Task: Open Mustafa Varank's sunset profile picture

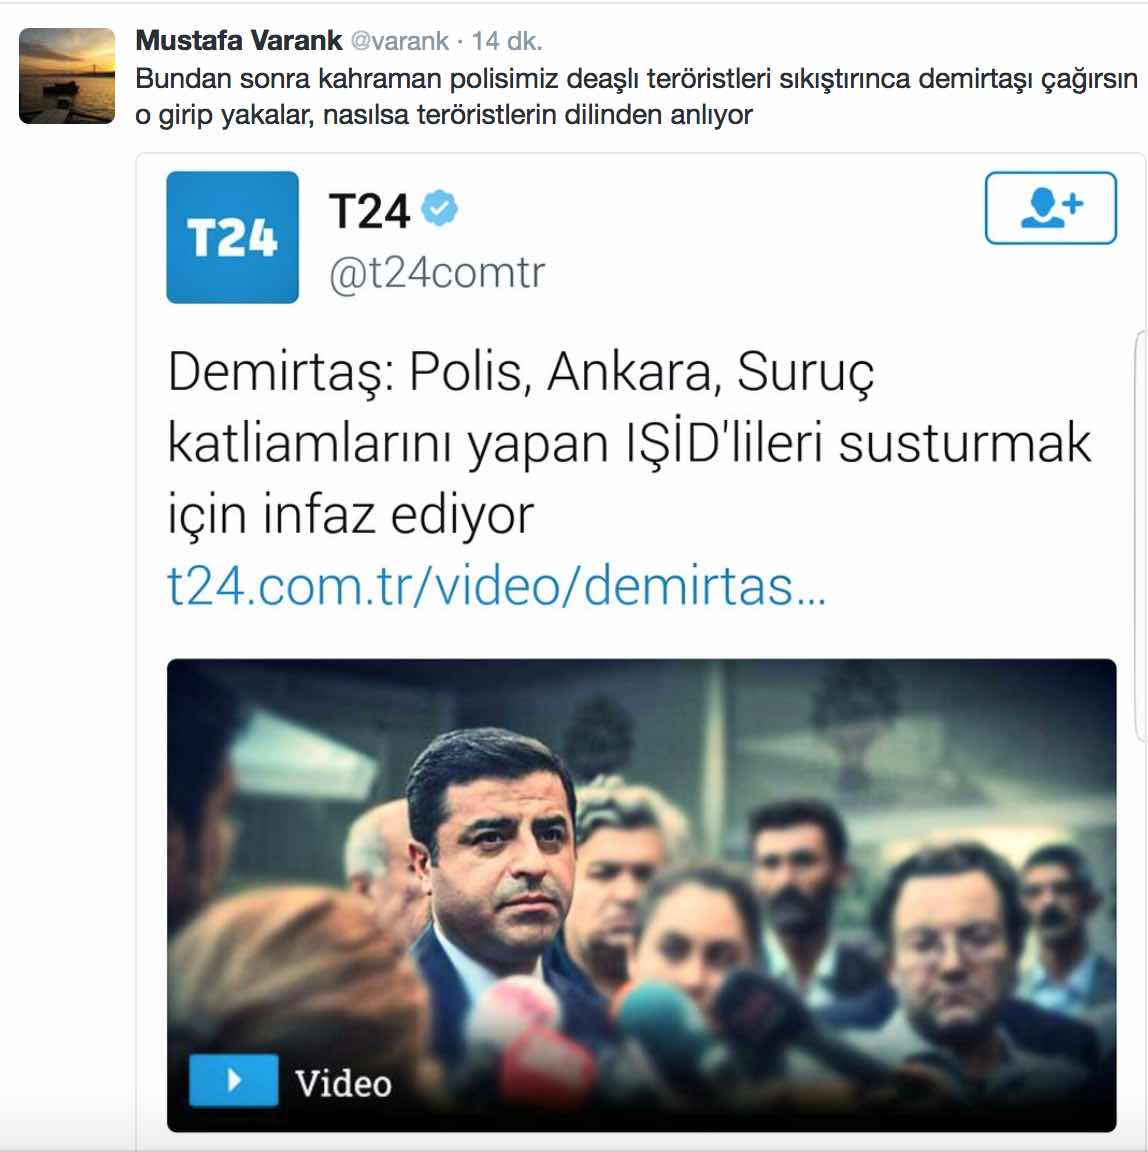Action: coord(67,76)
